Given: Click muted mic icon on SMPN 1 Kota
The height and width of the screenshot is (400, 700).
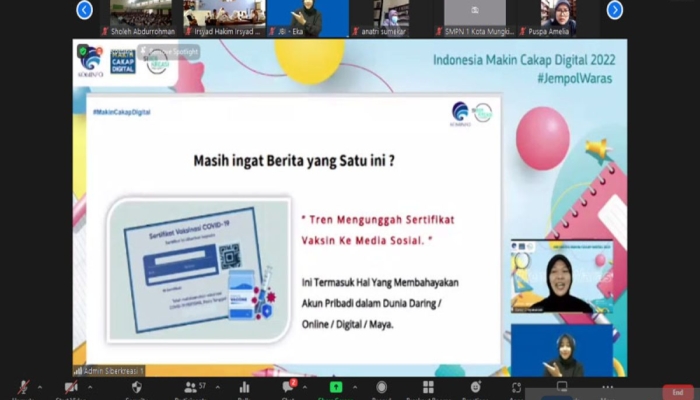Looking at the screenshot, I should 439,31.
